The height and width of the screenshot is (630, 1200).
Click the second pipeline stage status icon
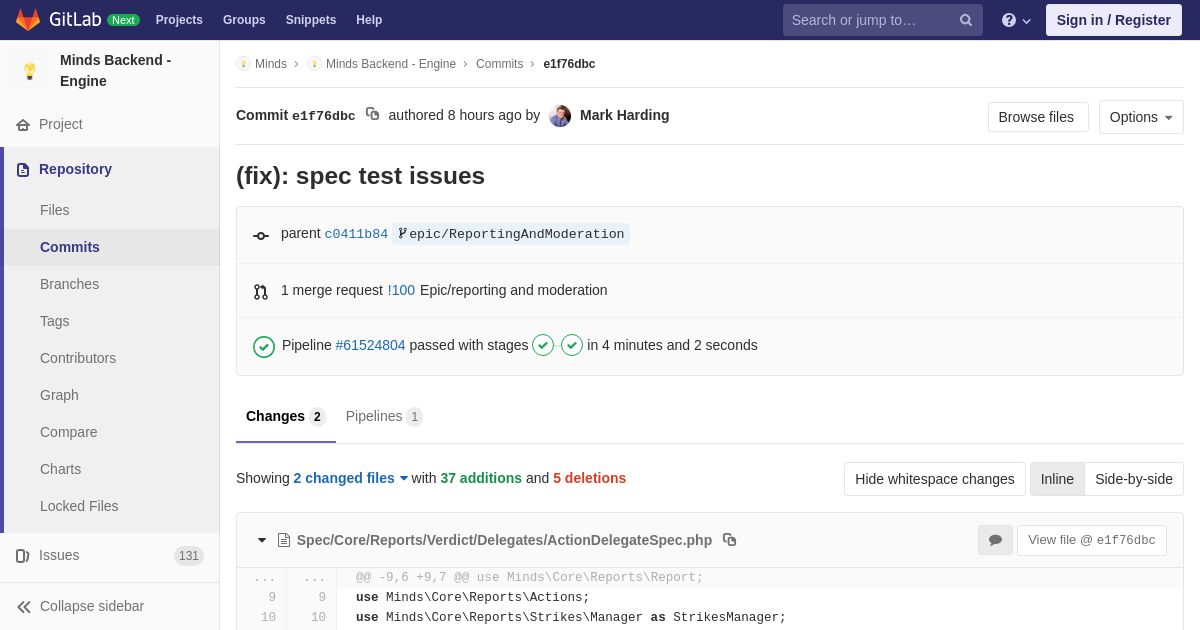coord(572,345)
